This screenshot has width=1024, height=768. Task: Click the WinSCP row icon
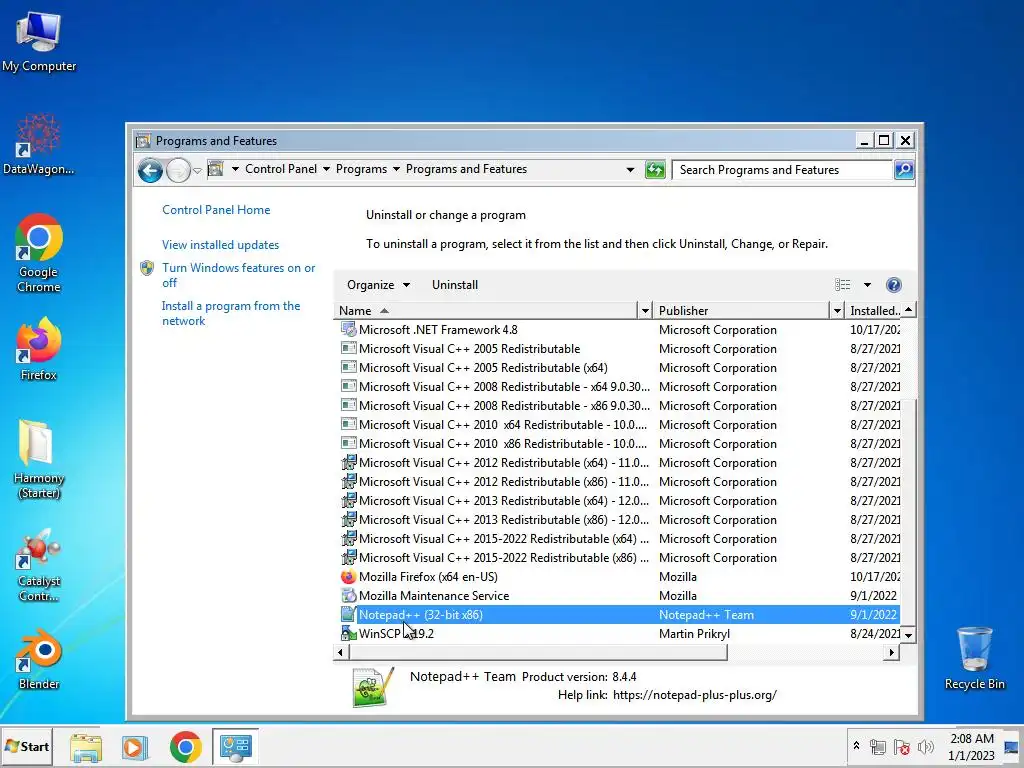349,633
